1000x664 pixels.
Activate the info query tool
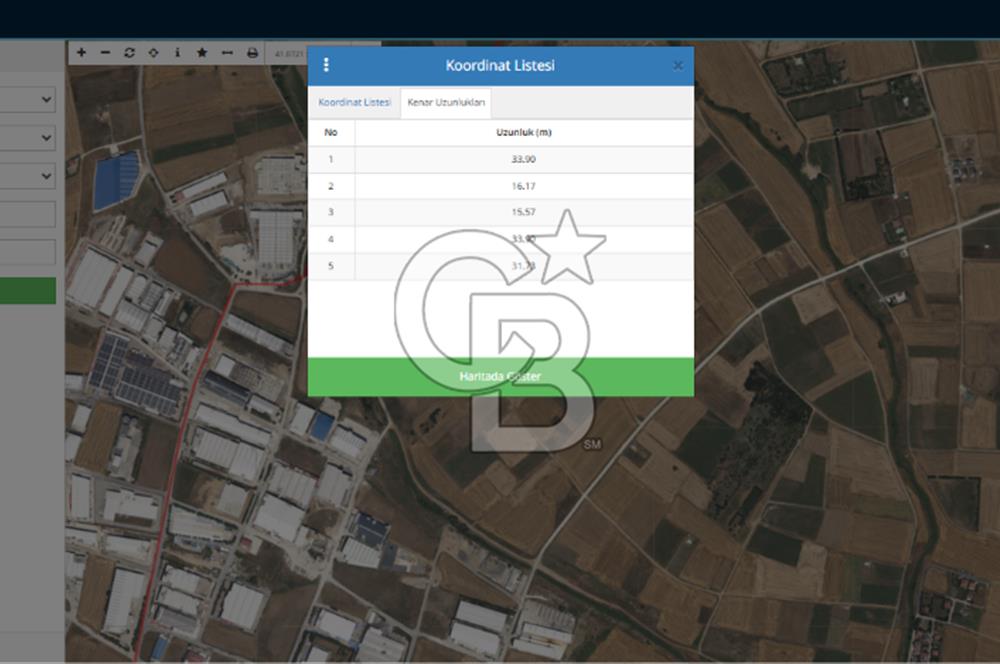178,52
